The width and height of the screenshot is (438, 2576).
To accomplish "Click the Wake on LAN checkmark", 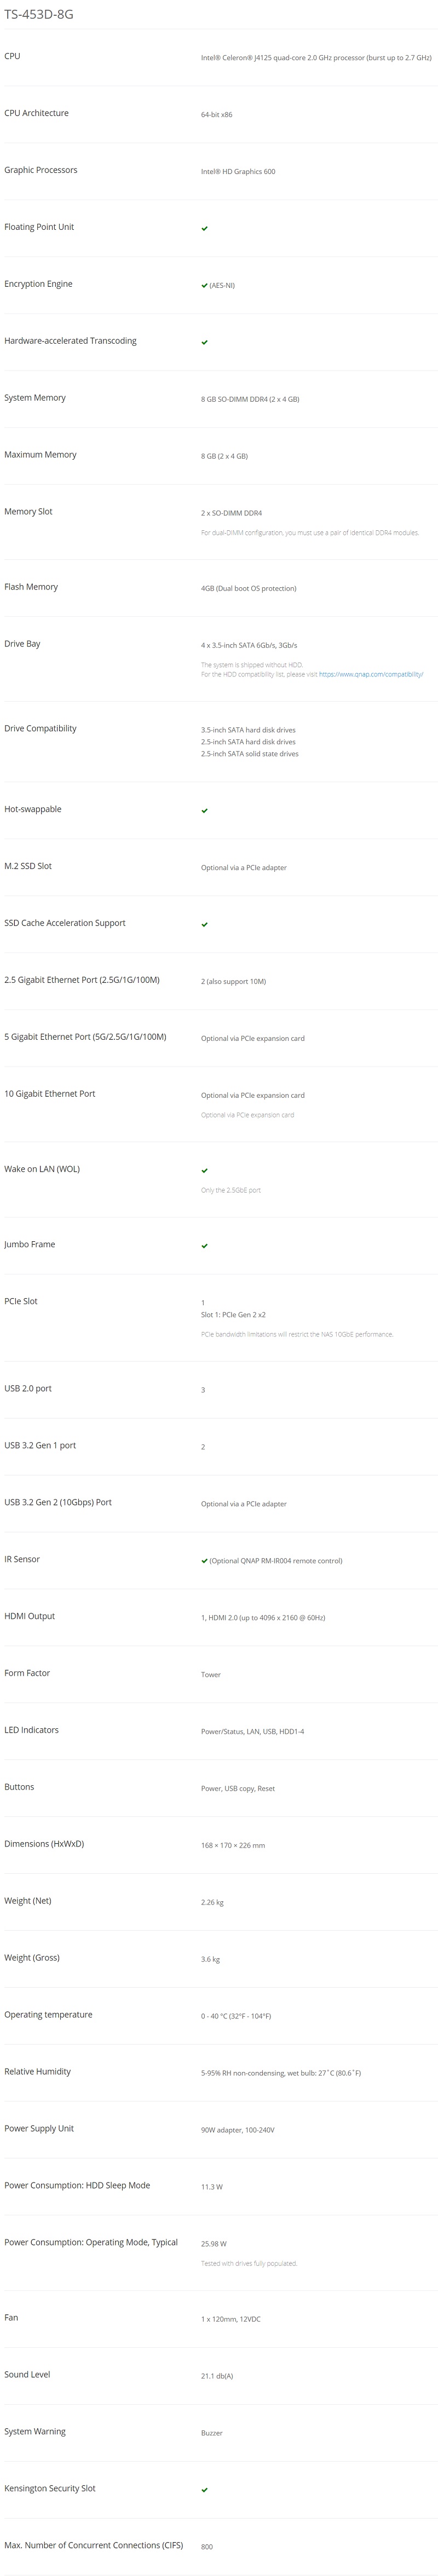I will [204, 1170].
